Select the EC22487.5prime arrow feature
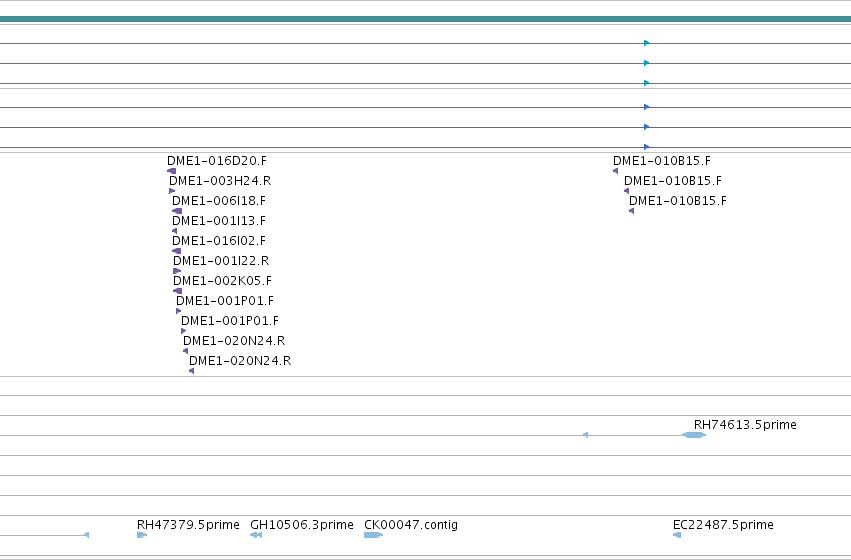851x560 pixels. coord(677,535)
